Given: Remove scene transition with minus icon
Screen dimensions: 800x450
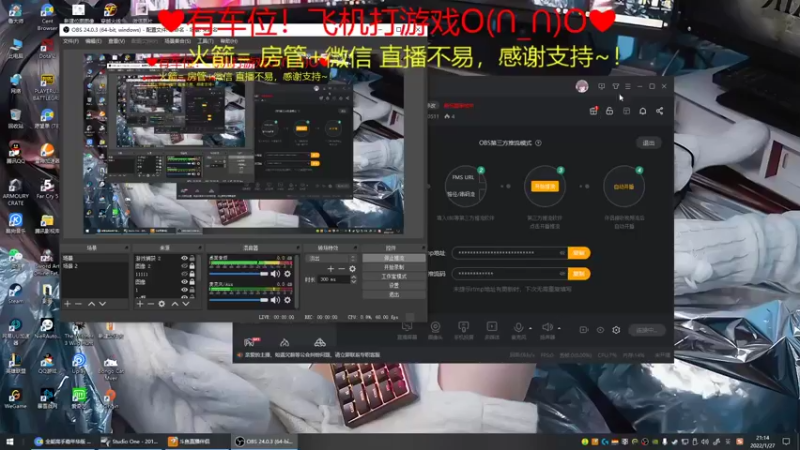Looking at the screenshot, I should coord(341,268).
